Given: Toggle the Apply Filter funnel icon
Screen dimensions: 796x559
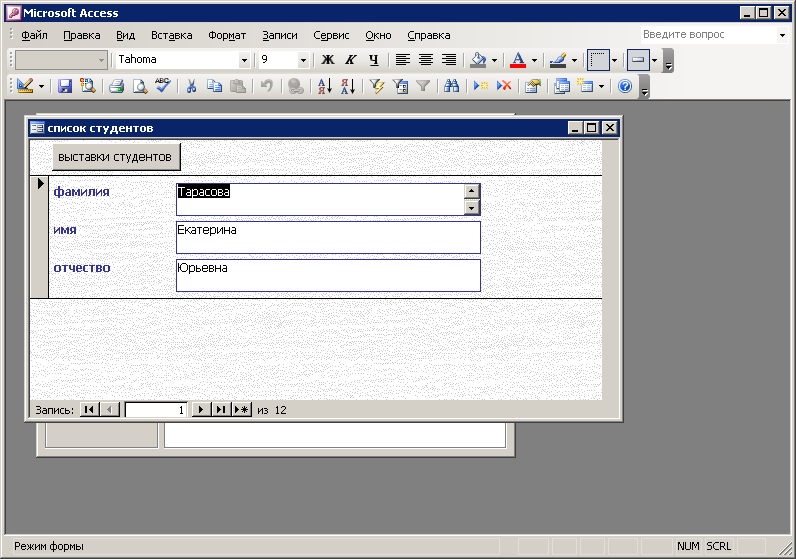Looking at the screenshot, I should pyautogui.click(x=423, y=86).
